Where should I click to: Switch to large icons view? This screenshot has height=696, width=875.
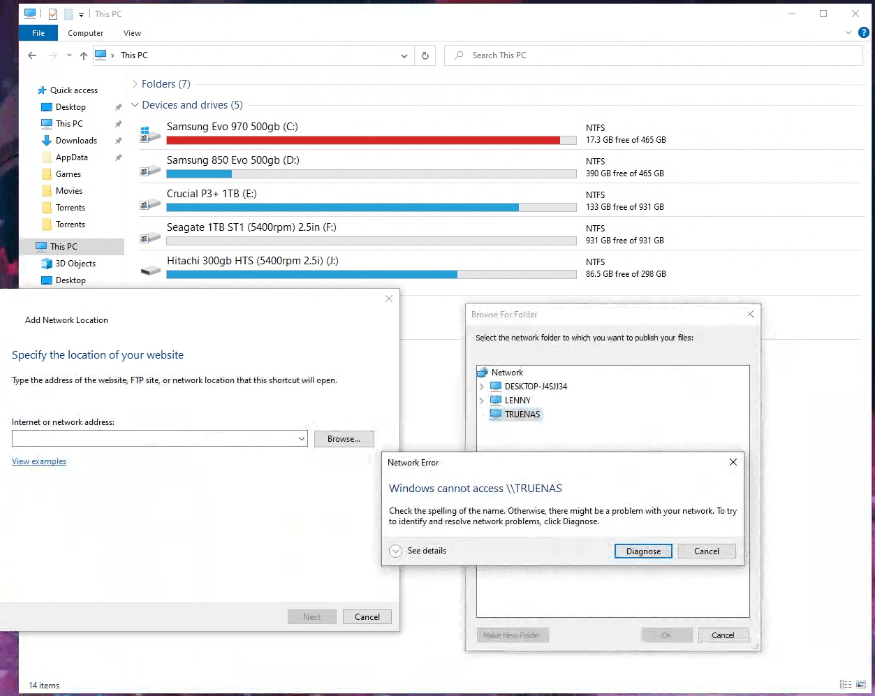860,685
